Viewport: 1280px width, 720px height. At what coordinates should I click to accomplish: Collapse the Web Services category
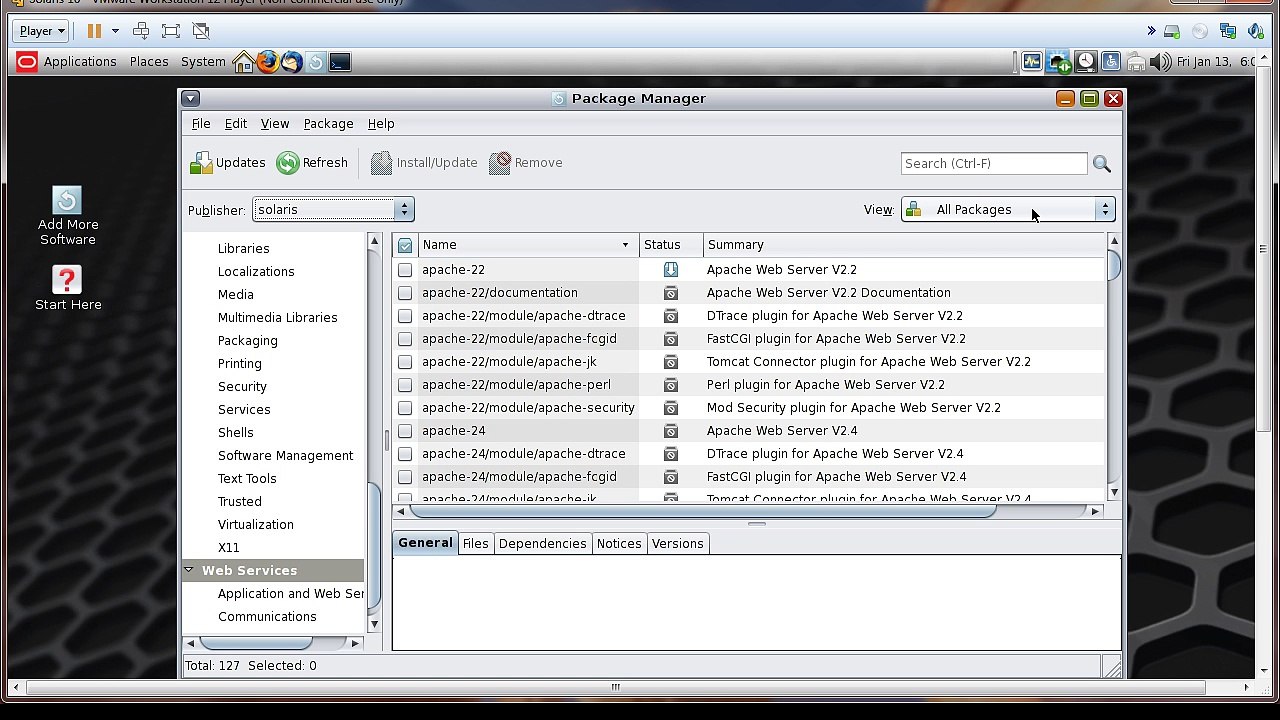tap(188, 570)
